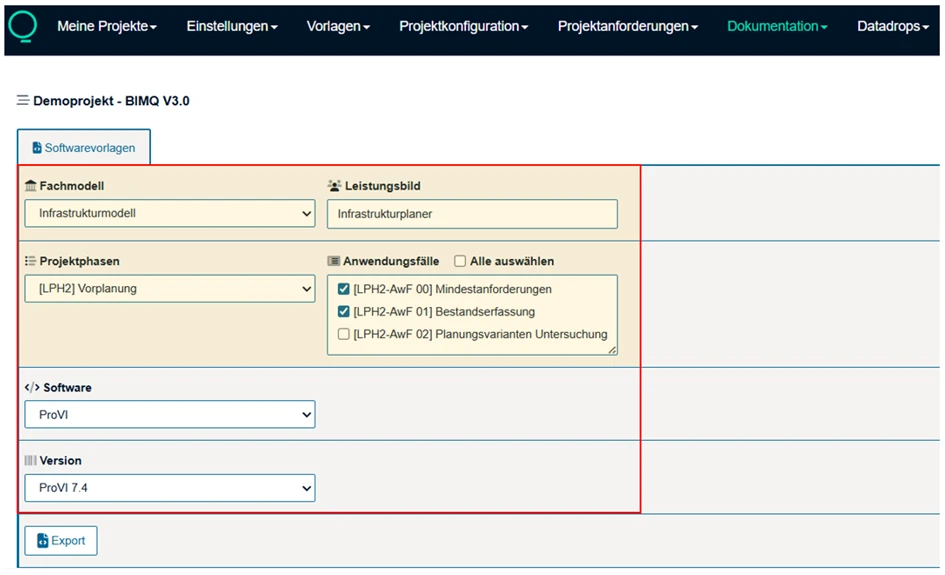
Task: Click the Projektphasen list icon
Action: [x=30, y=261]
